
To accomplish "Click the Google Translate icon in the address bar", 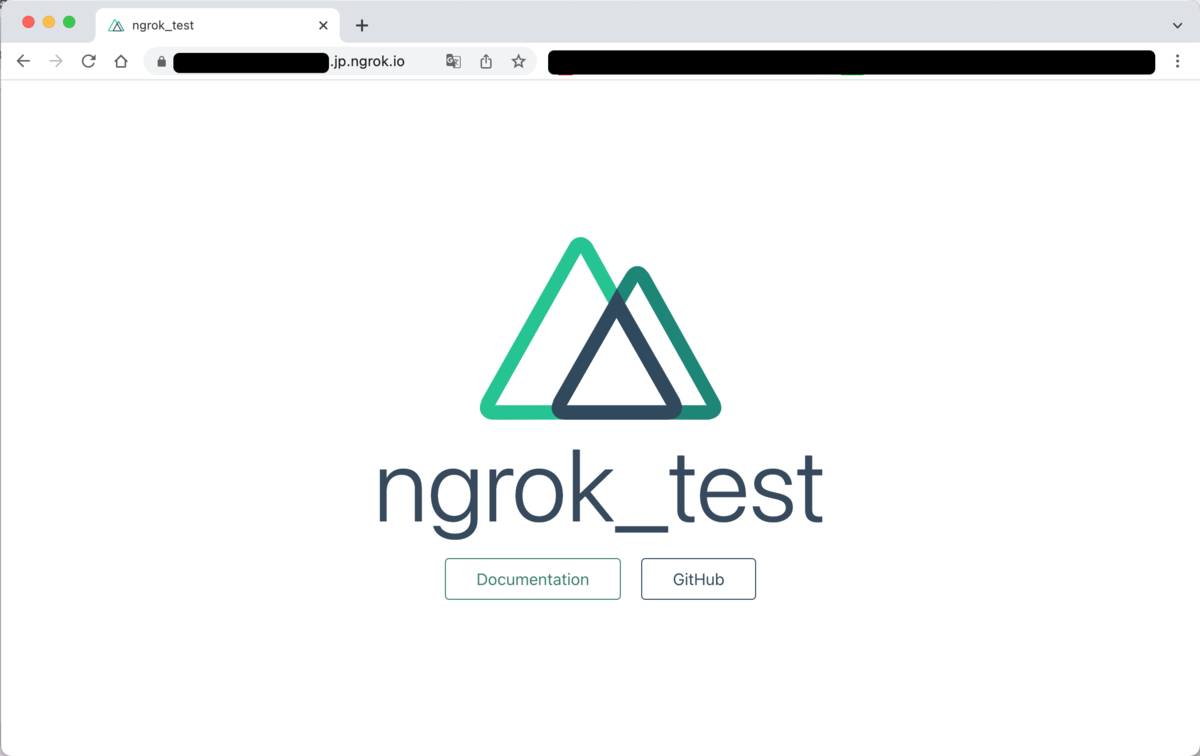I will 453,61.
